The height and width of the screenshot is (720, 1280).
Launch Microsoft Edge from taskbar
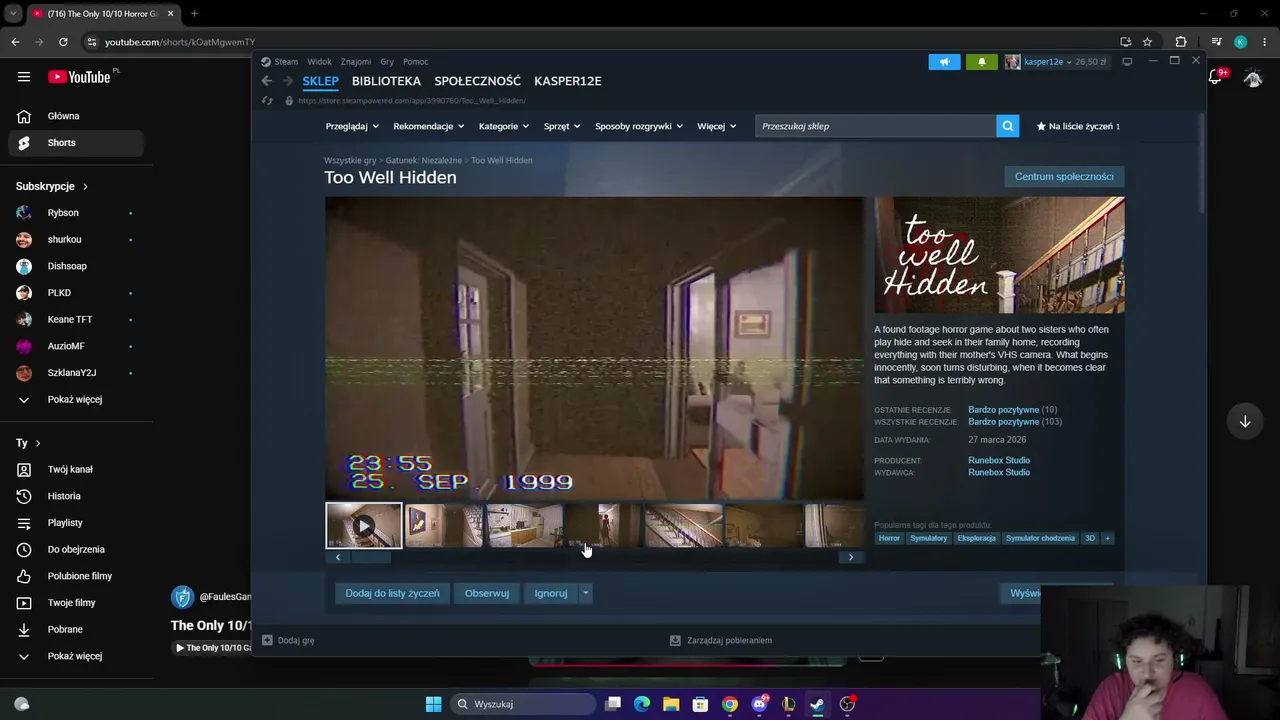click(x=642, y=704)
